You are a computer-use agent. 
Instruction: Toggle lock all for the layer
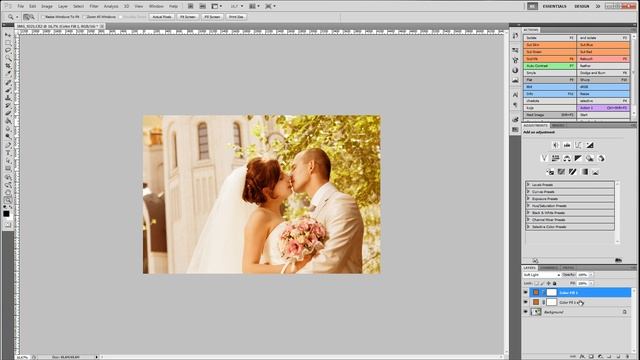[x=554, y=283]
